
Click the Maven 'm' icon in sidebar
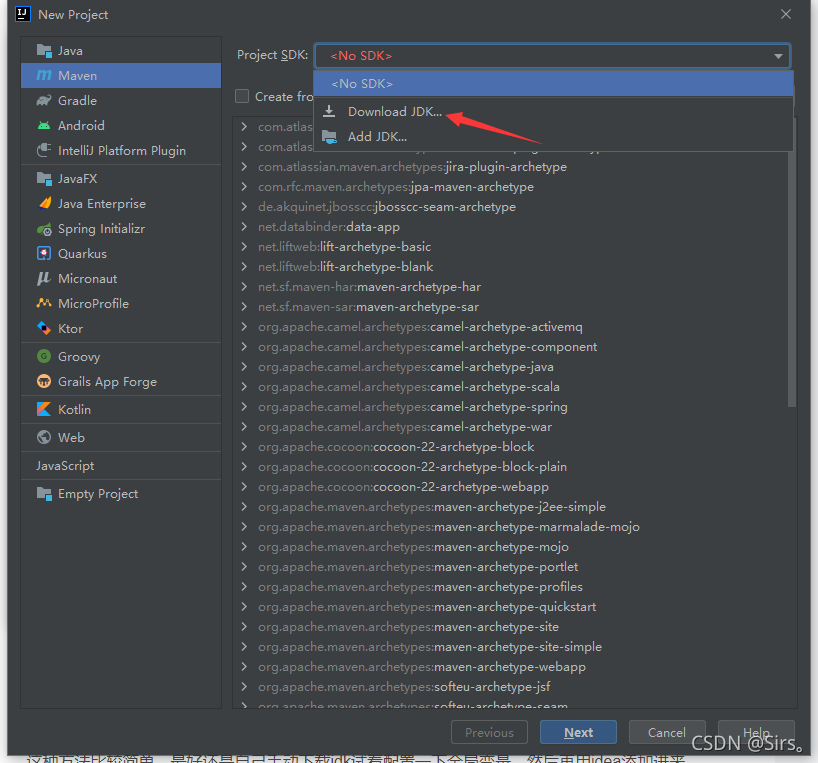click(44, 76)
